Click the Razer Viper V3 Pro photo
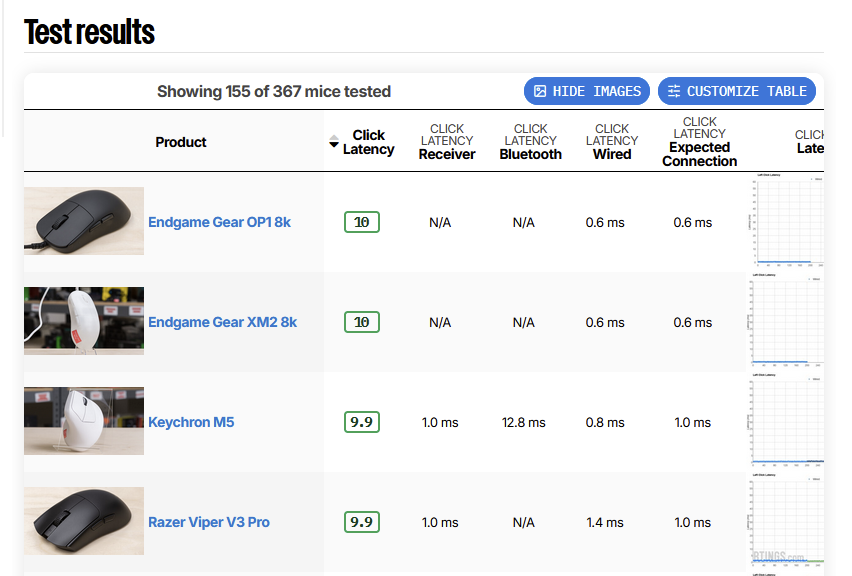 pyautogui.click(x=84, y=521)
